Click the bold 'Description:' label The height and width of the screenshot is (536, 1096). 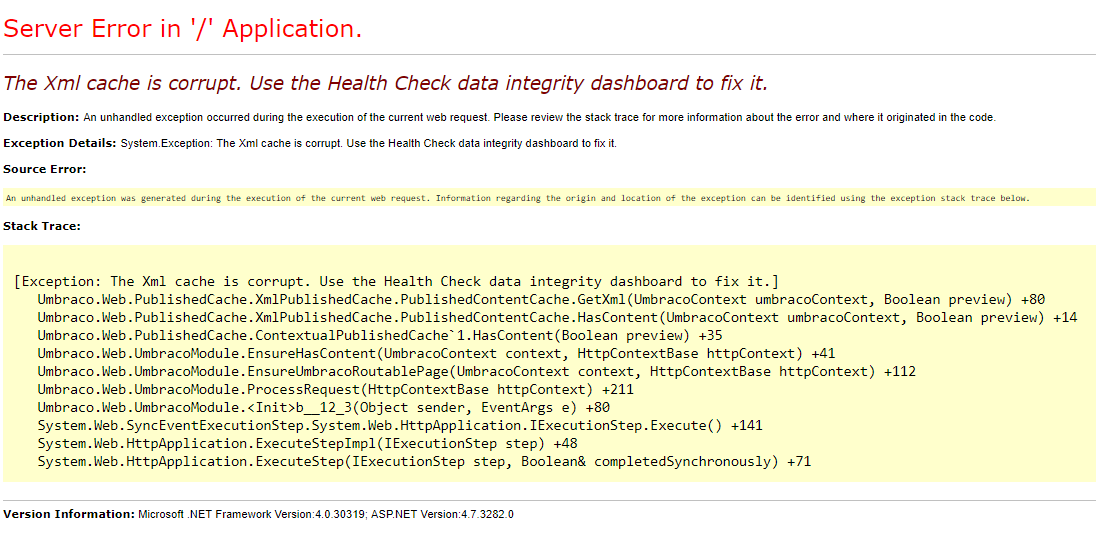41,117
